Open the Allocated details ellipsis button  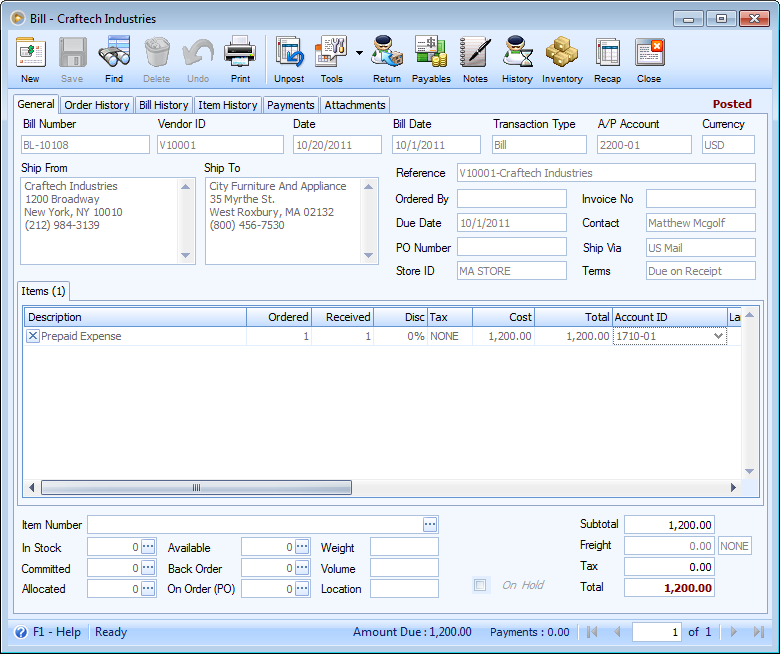coord(148,588)
